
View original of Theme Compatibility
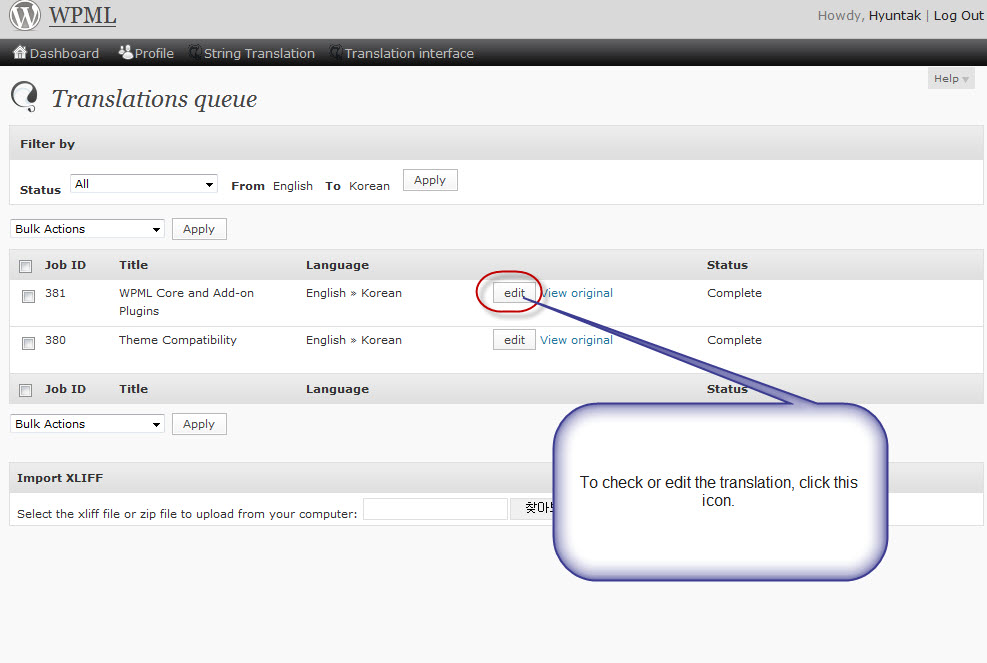click(577, 340)
